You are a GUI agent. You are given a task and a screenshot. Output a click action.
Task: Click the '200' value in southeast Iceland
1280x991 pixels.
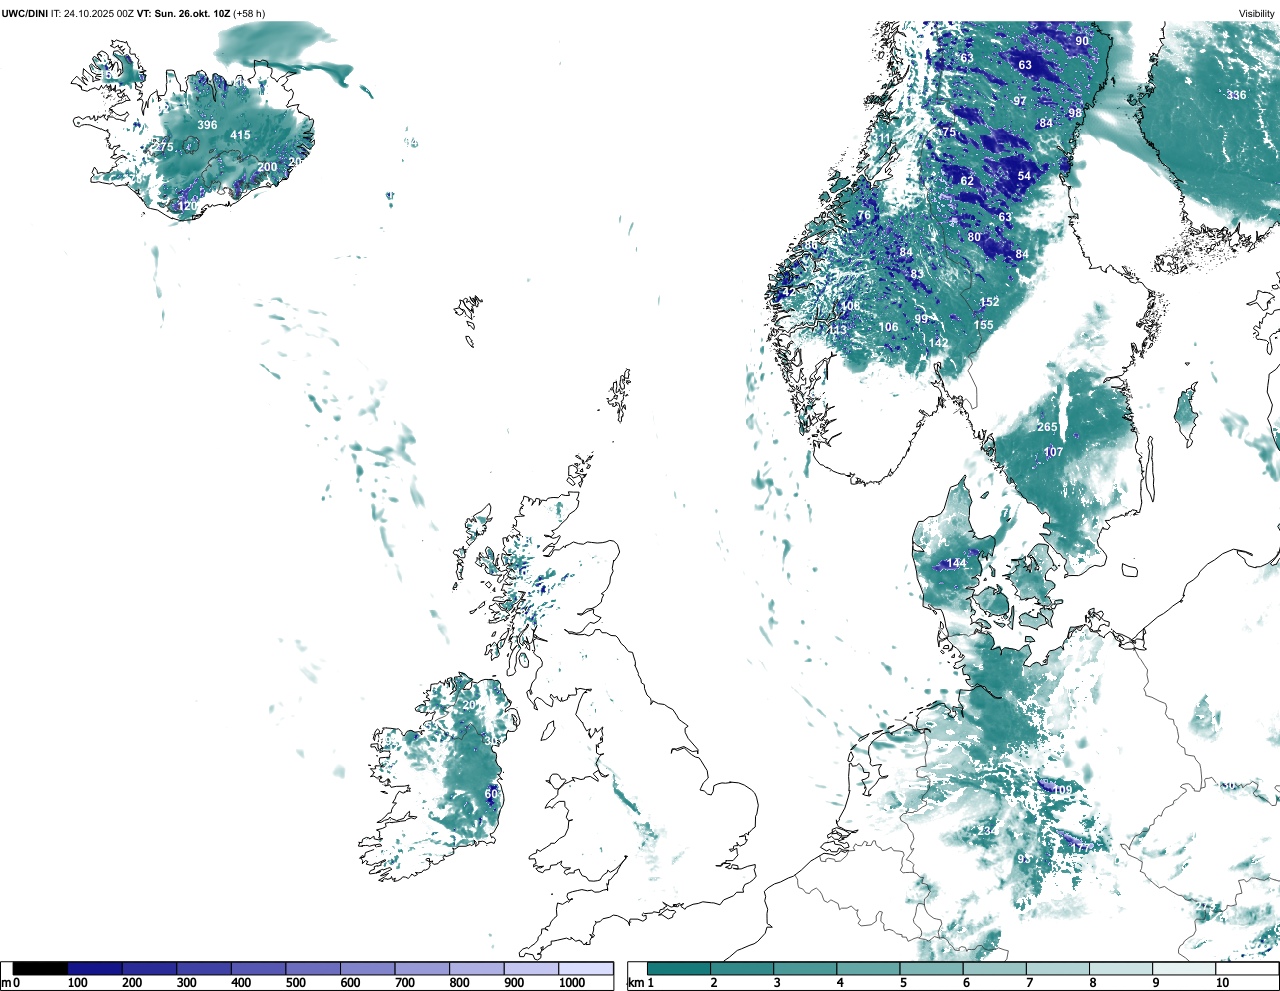[x=267, y=167]
